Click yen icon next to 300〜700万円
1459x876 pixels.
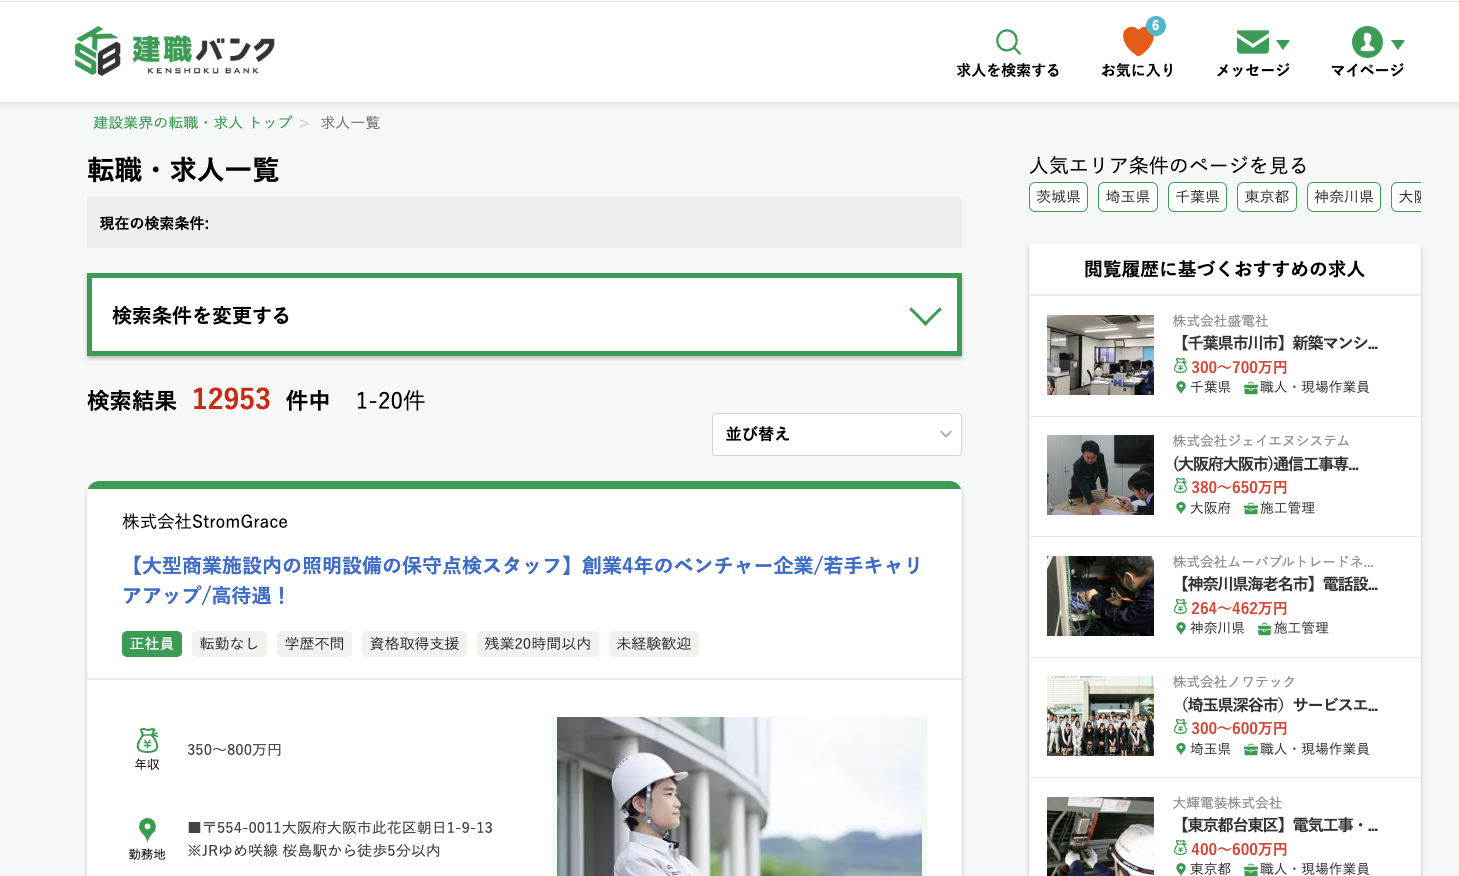tap(1180, 366)
